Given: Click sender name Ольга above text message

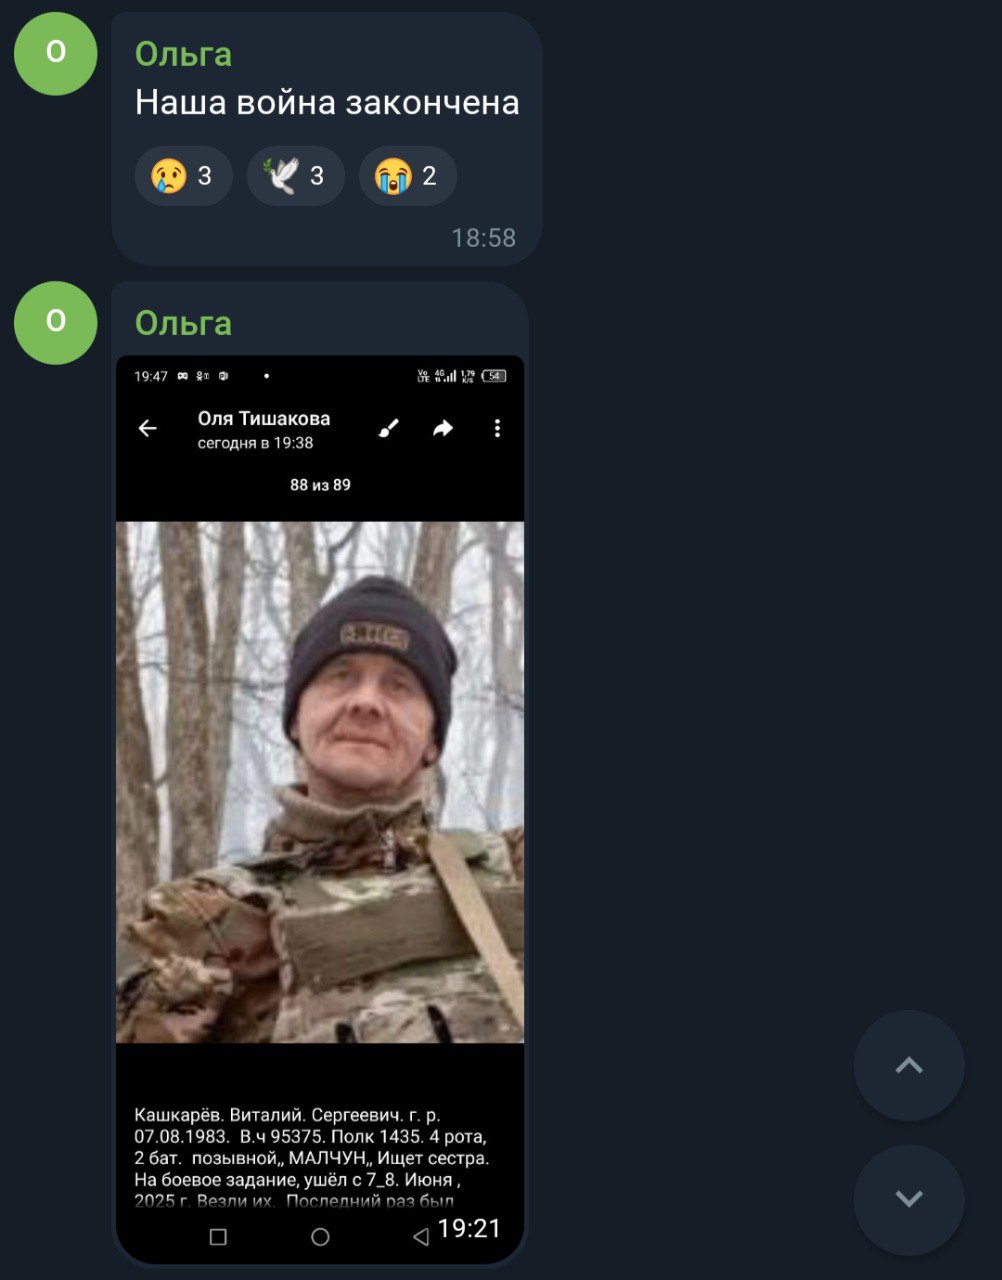Looking at the screenshot, I should [183, 54].
